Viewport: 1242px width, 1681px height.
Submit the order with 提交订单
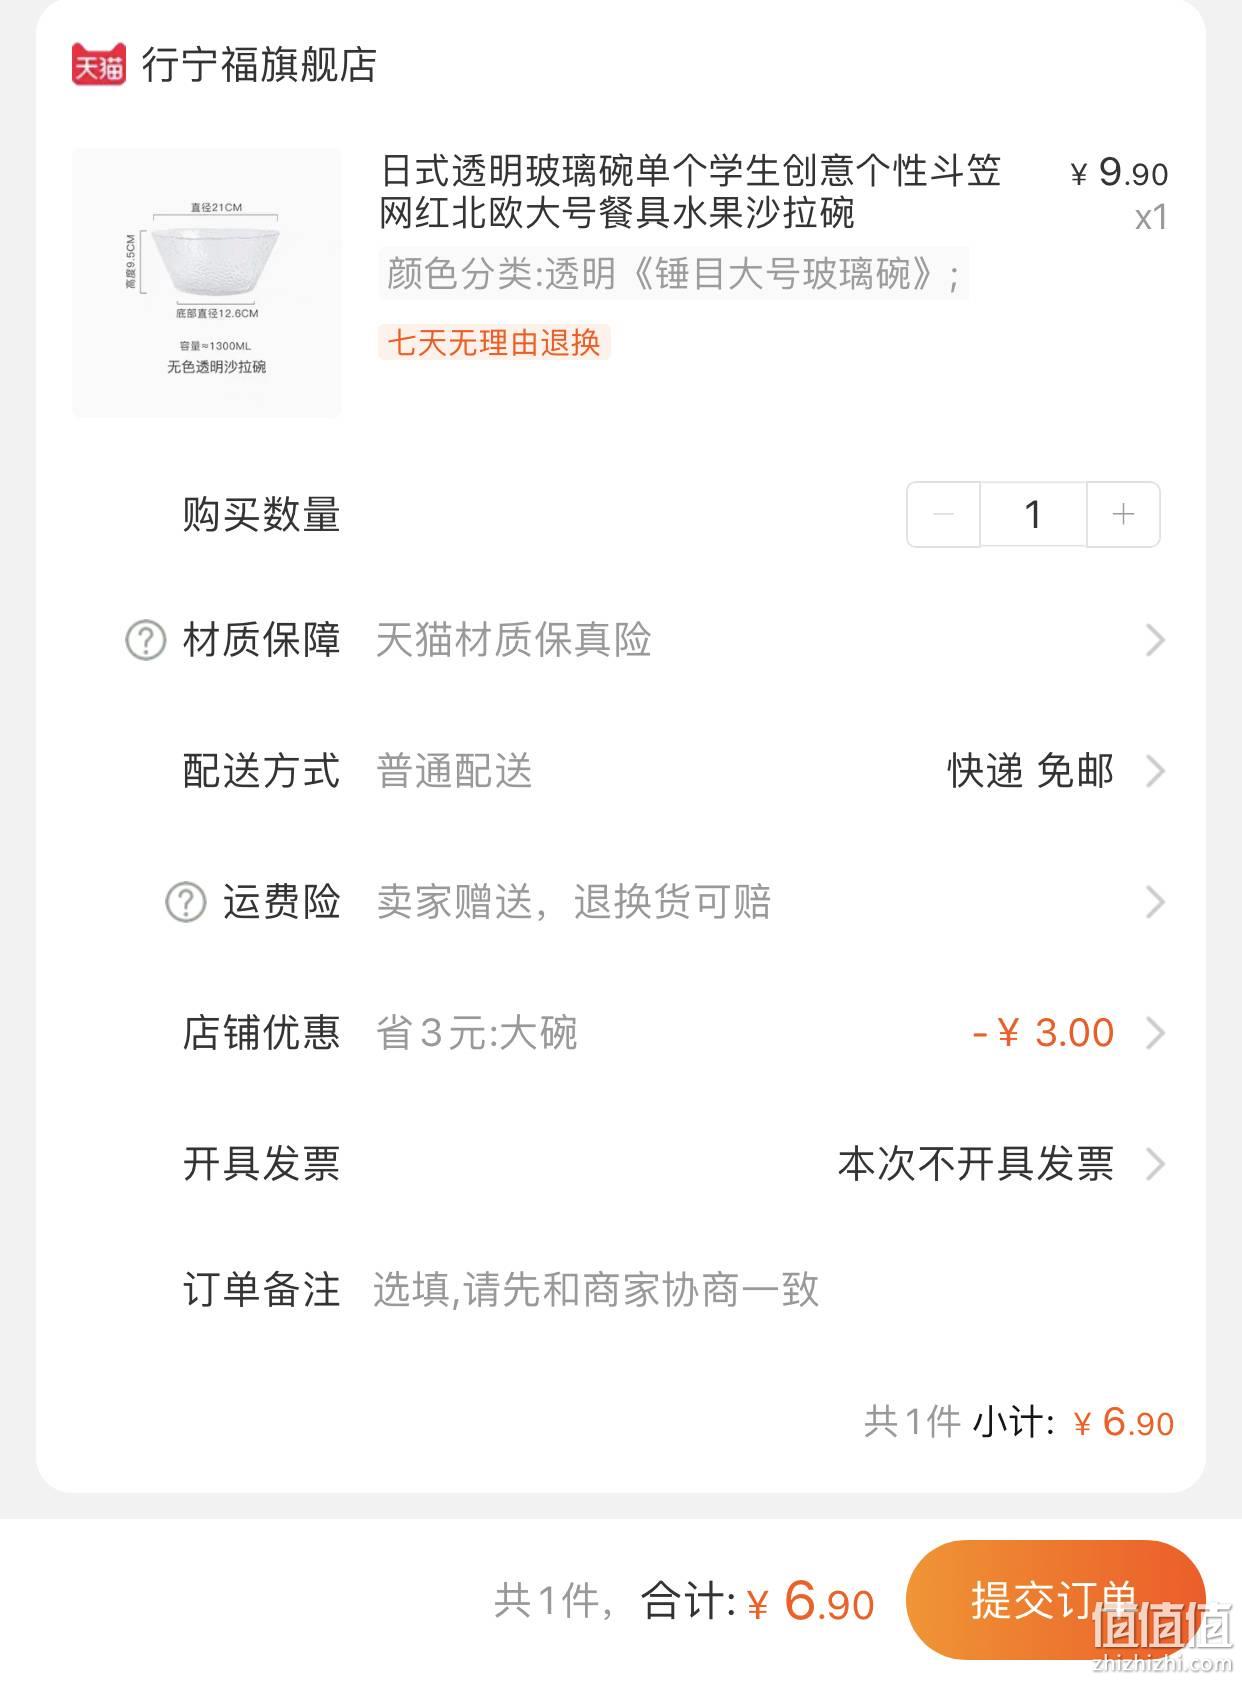click(x=1055, y=1600)
